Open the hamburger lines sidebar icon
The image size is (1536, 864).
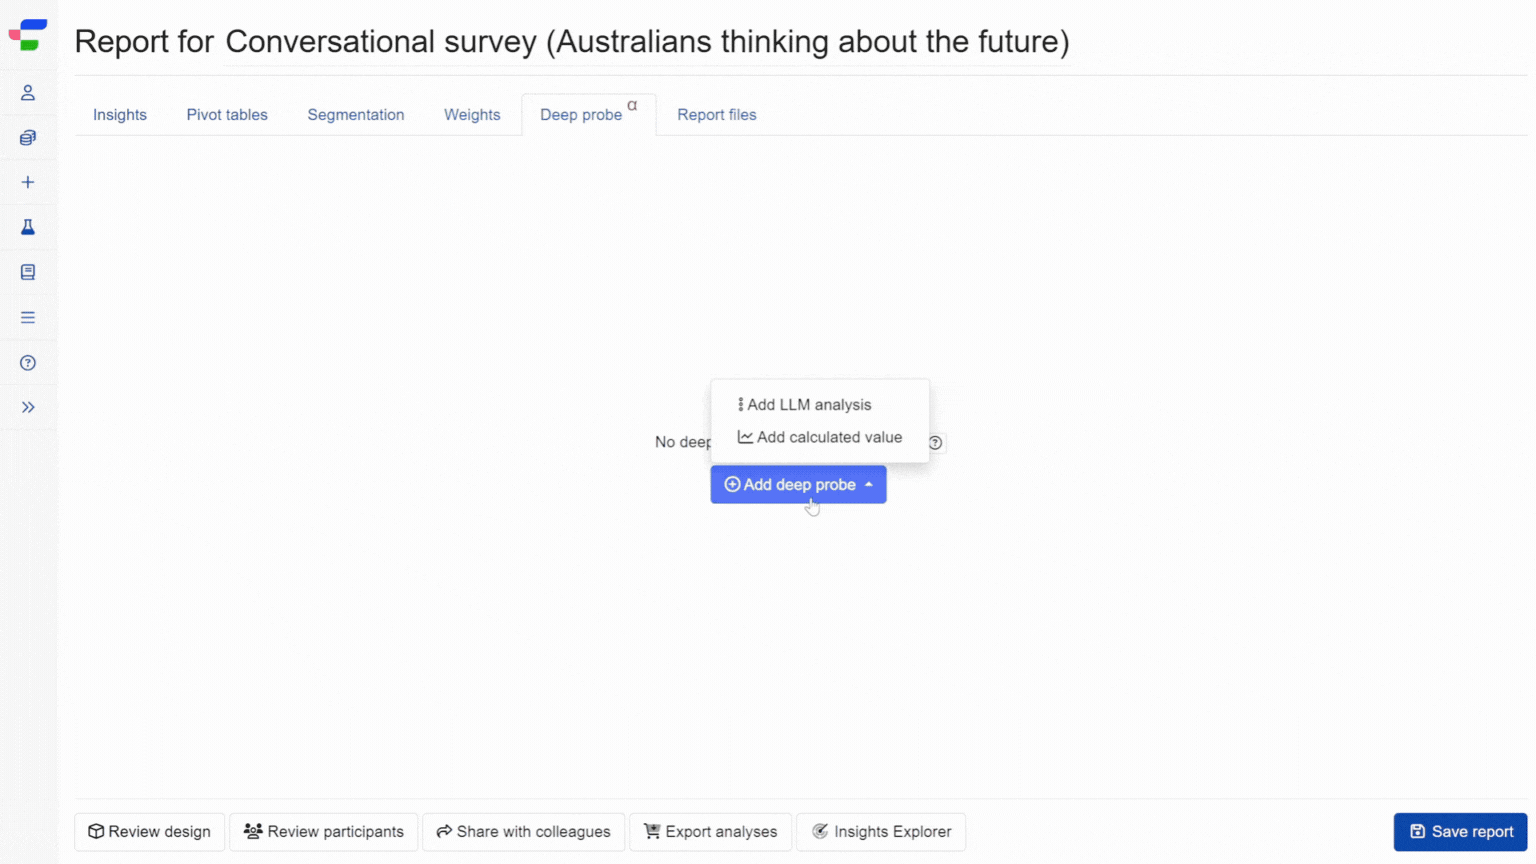point(28,317)
